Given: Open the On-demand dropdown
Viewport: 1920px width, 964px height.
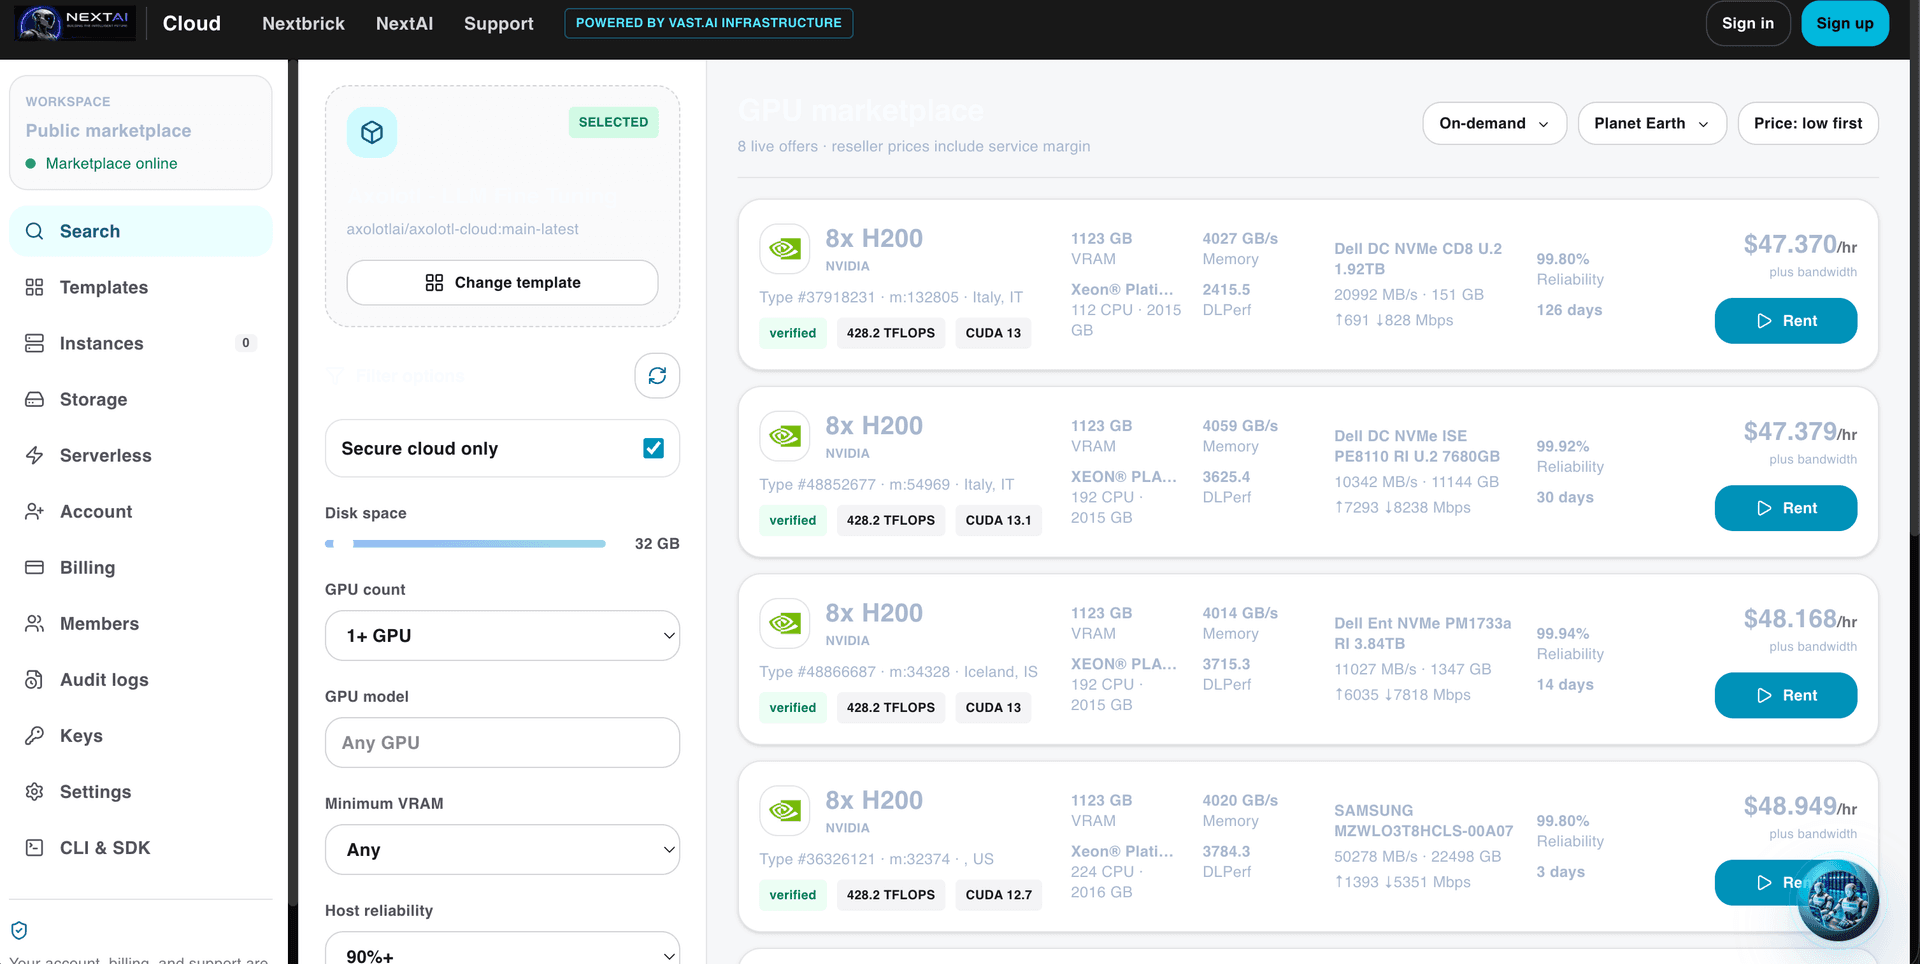Looking at the screenshot, I should [1494, 123].
